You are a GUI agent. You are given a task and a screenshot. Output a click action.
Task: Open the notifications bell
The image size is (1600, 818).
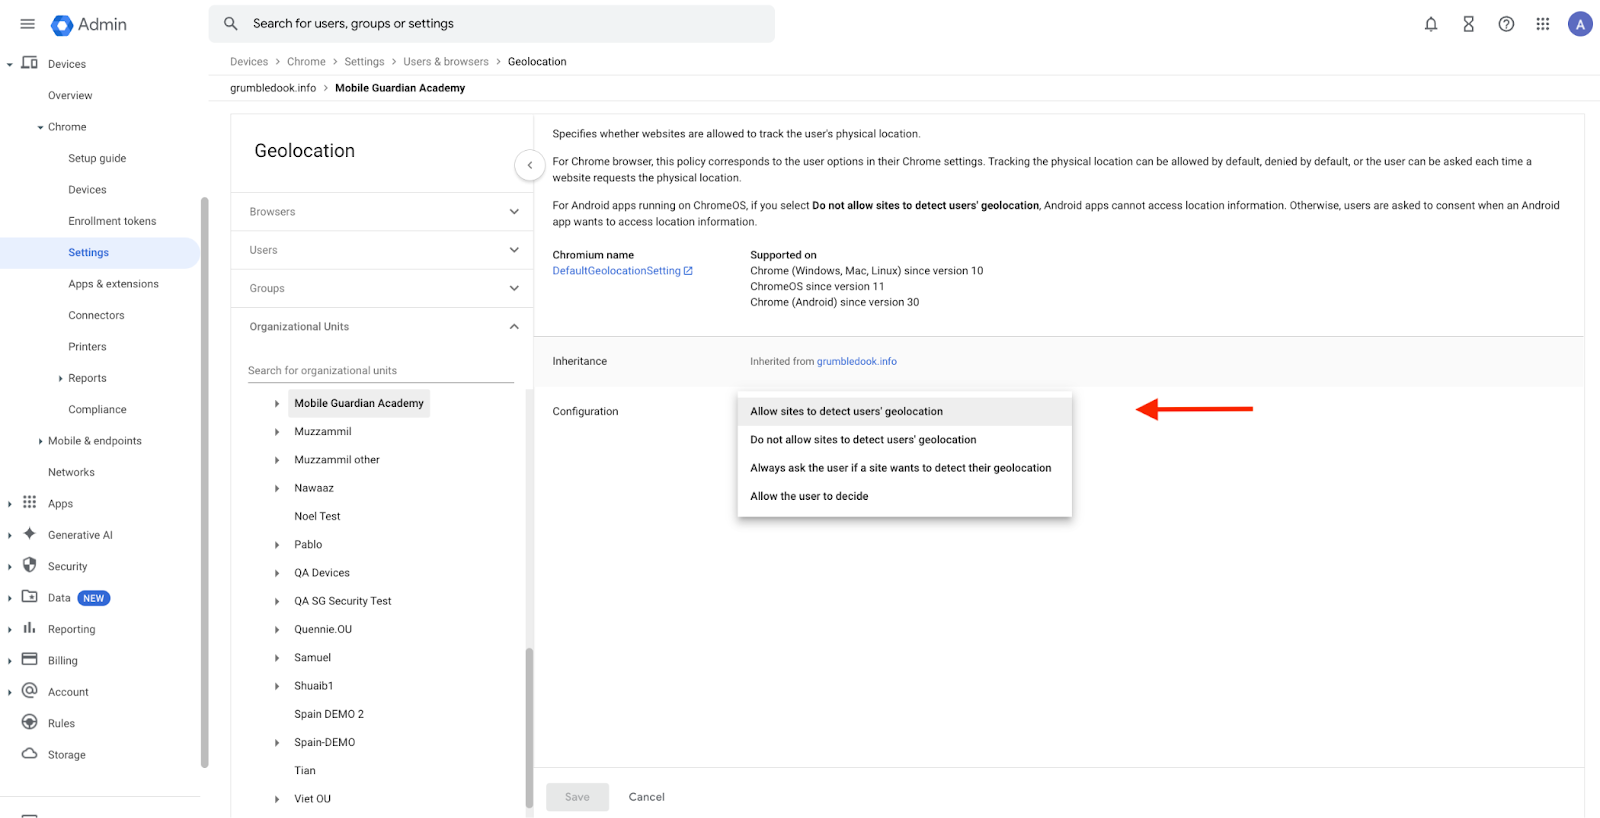pyautogui.click(x=1431, y=24)
